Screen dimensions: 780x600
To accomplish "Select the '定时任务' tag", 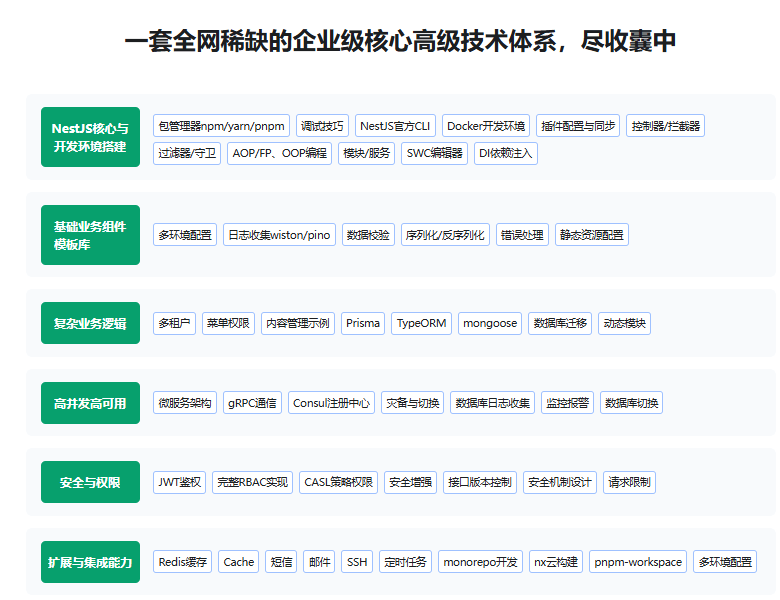I will (x=405, y=562).
